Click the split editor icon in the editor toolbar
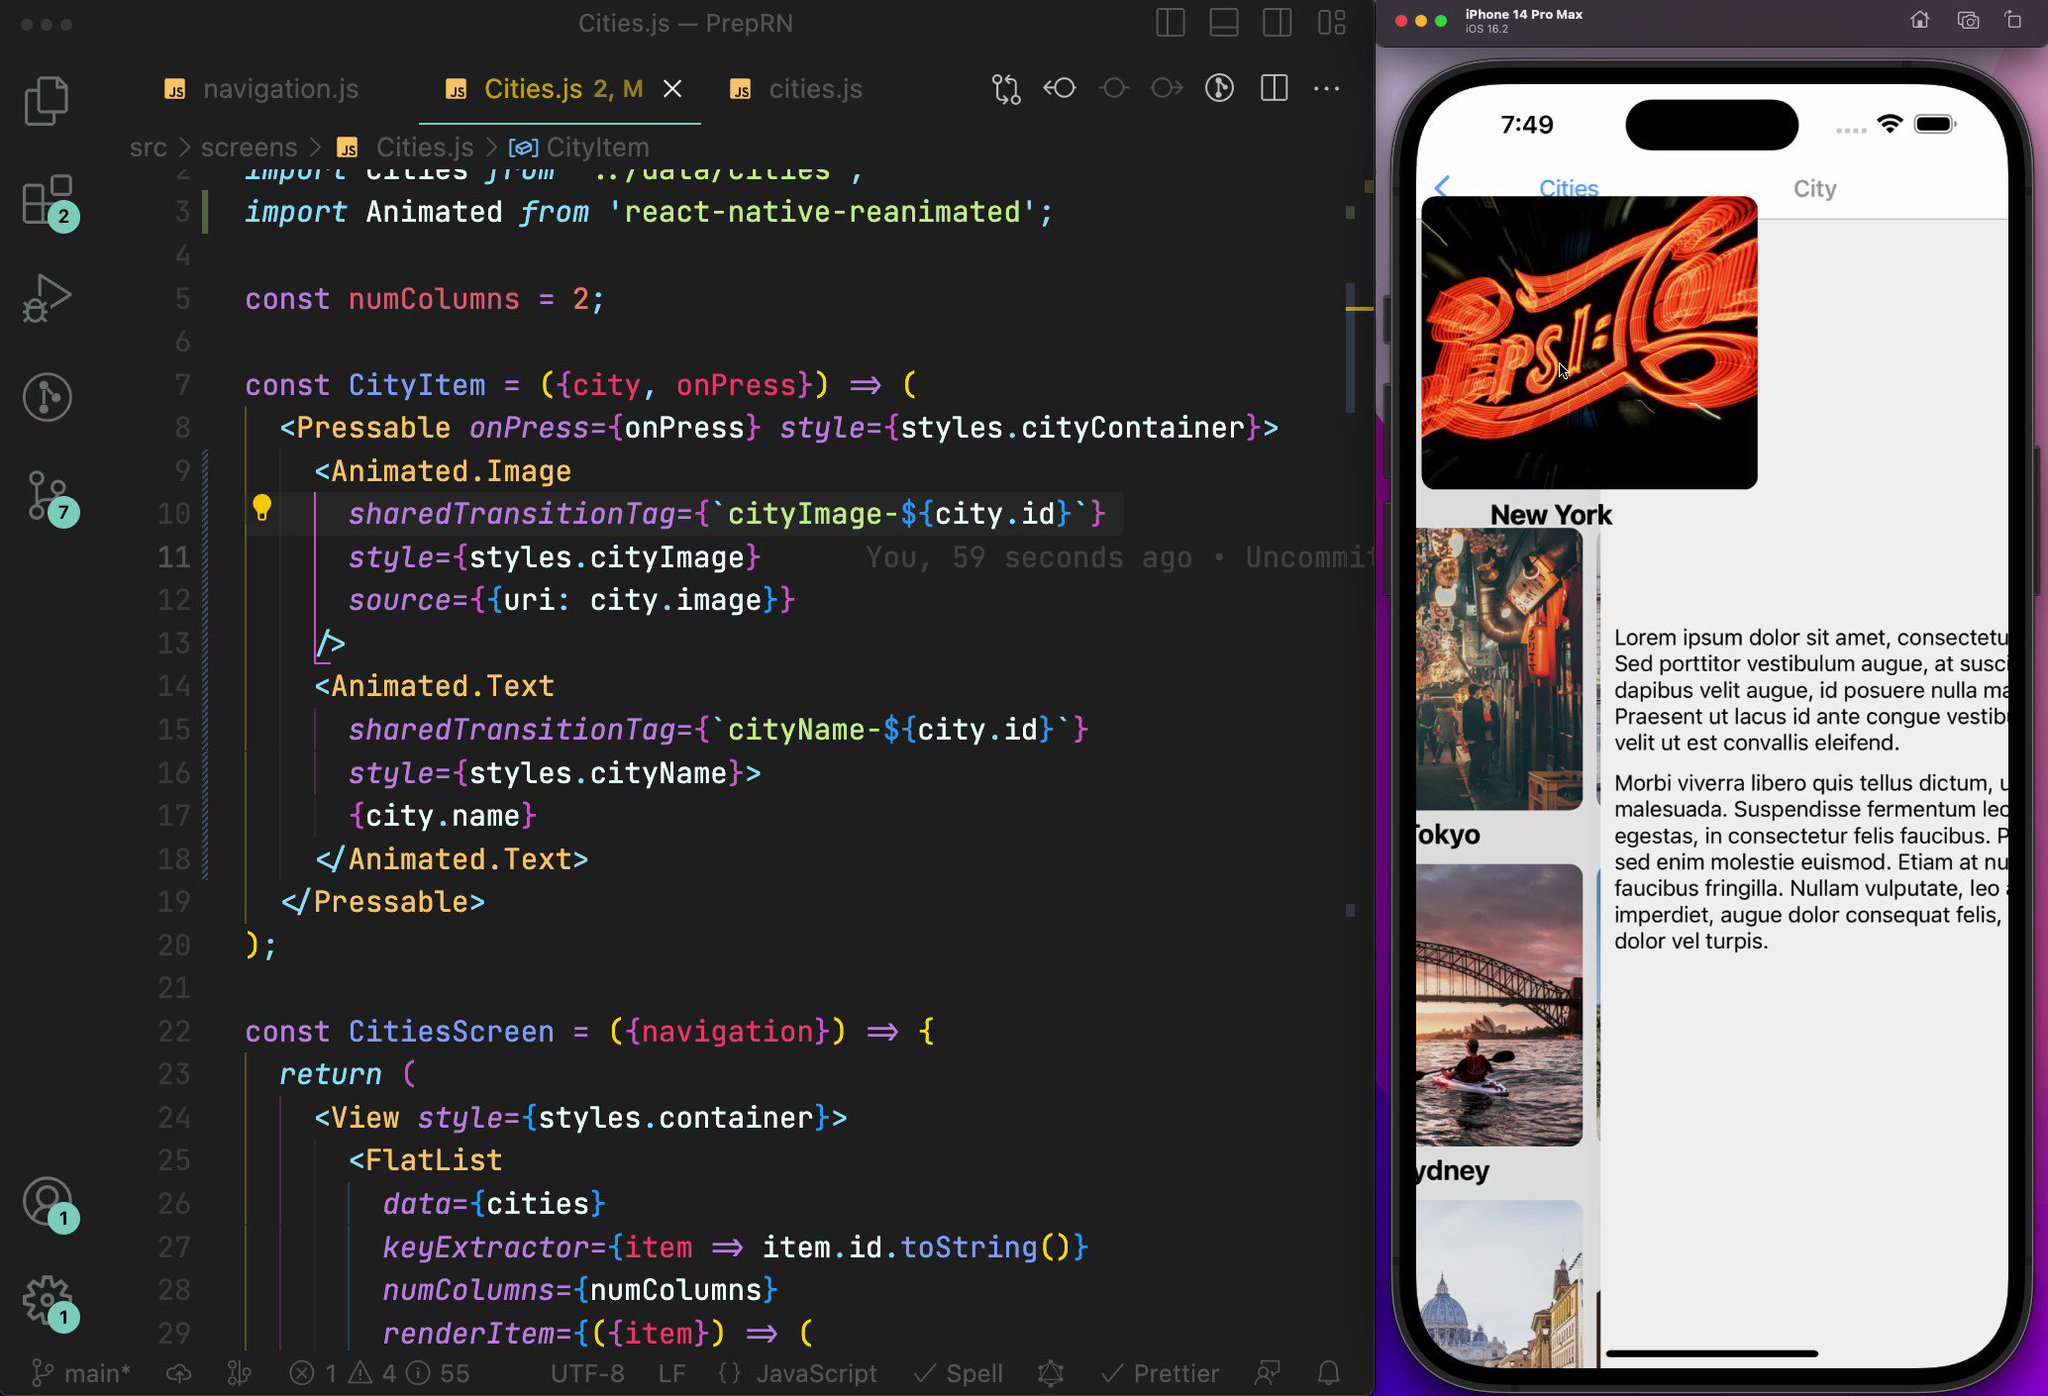 [1273, 88]
